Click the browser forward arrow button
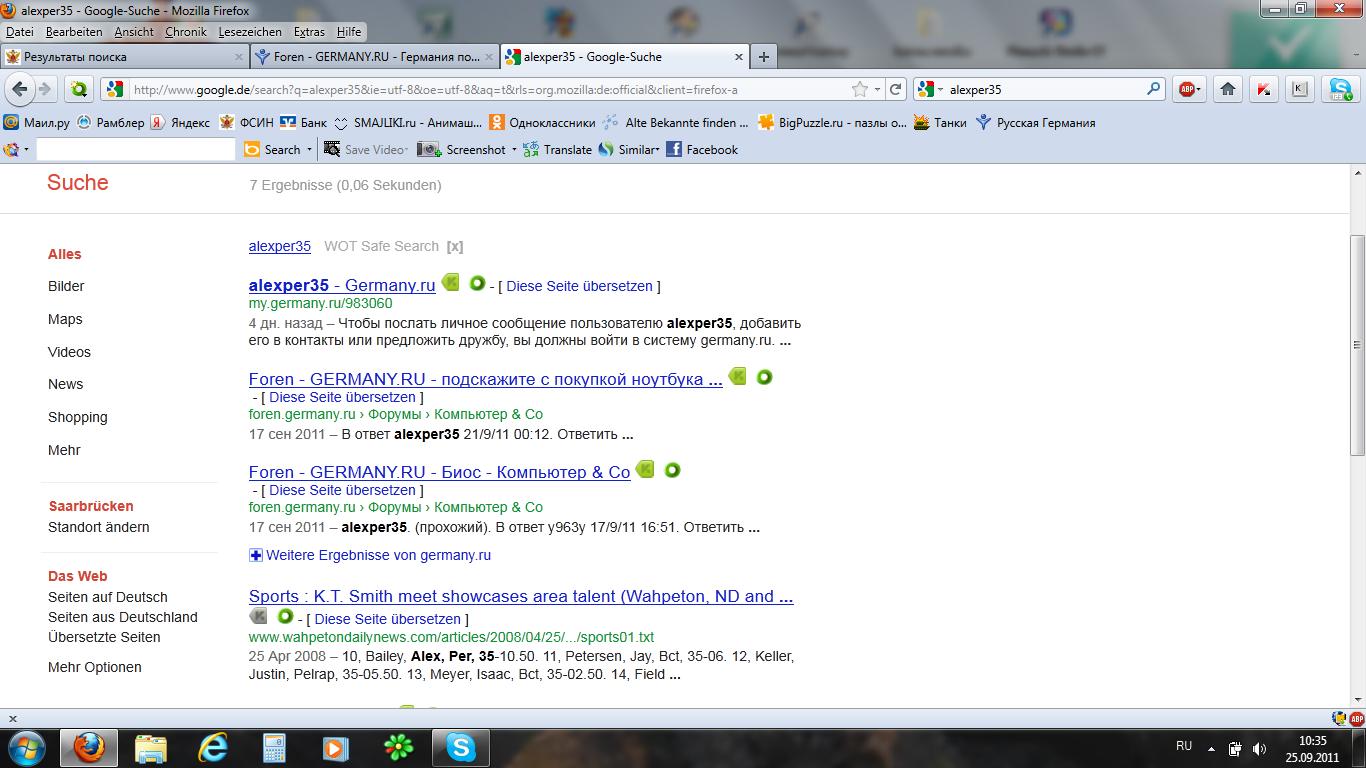1366x768 pixels. 44,89
